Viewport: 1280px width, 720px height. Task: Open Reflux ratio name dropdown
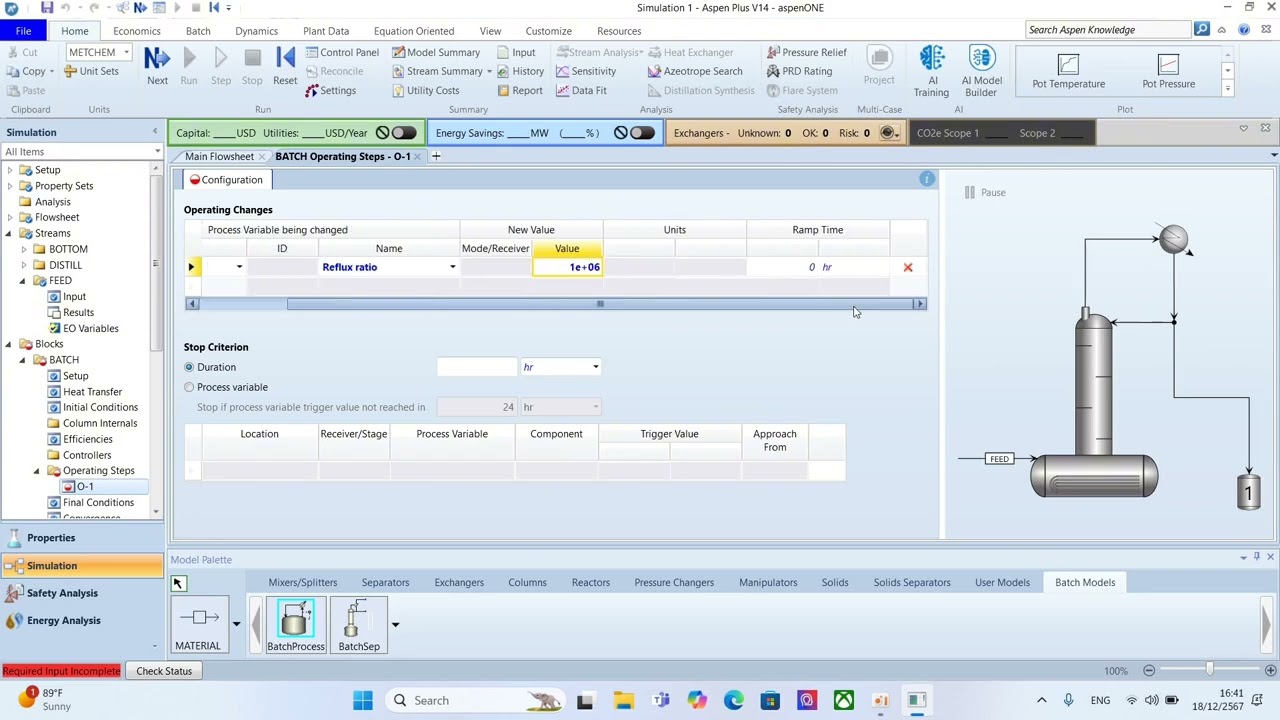[452, 267]
